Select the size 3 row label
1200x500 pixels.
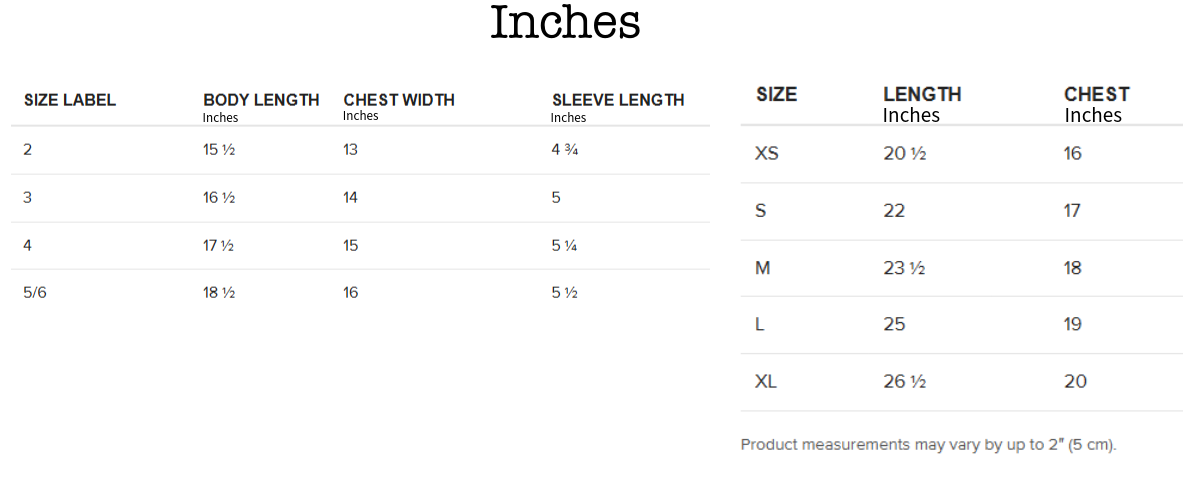coord(28,198)
